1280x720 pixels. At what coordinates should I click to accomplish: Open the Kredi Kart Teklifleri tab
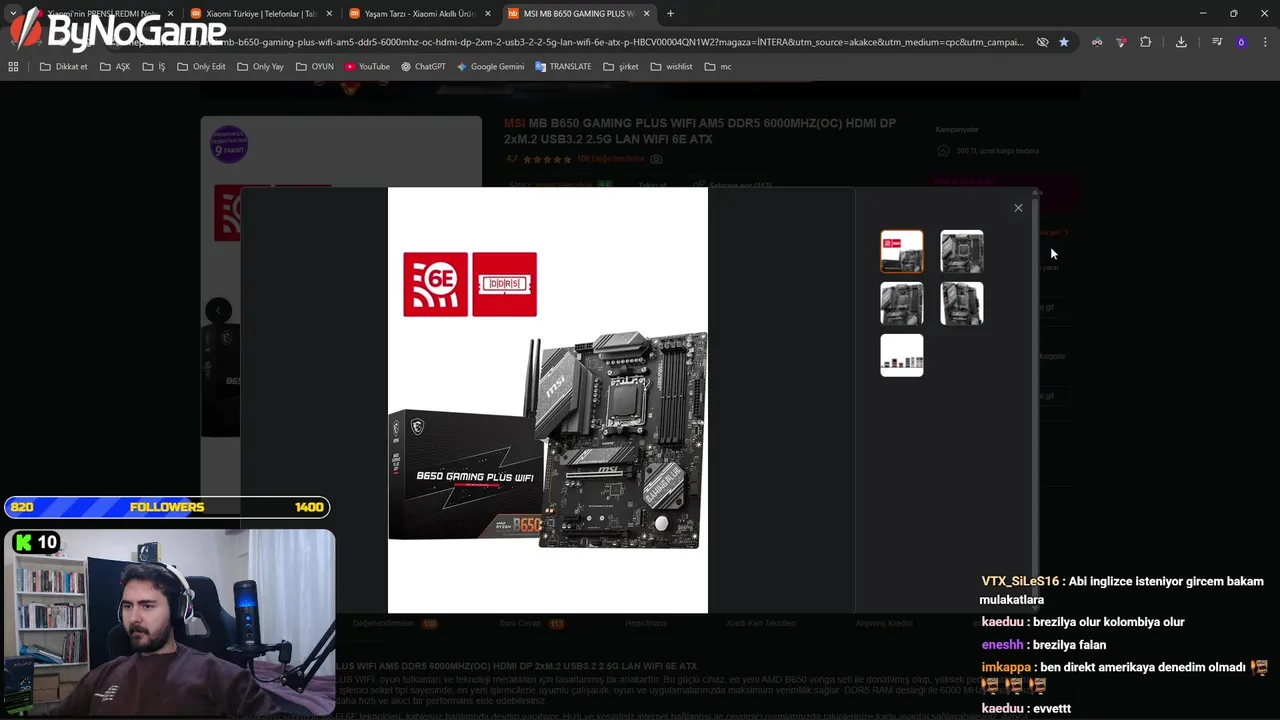point(761,623)
